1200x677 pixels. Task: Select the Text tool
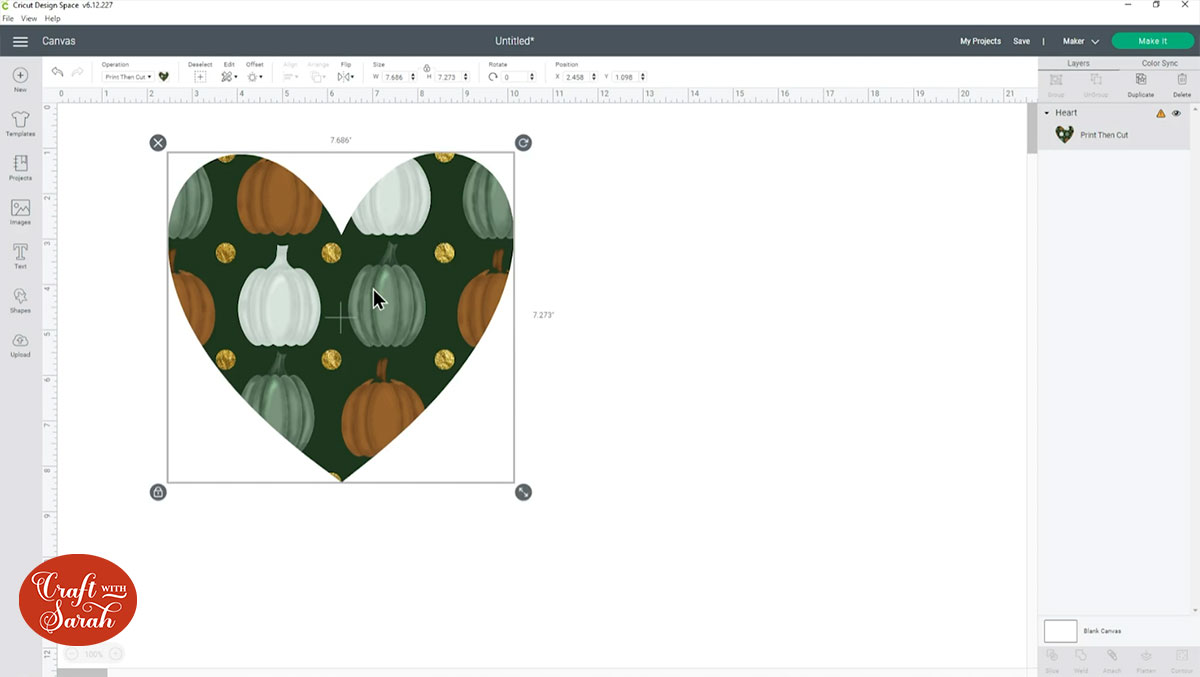[20, 256]
